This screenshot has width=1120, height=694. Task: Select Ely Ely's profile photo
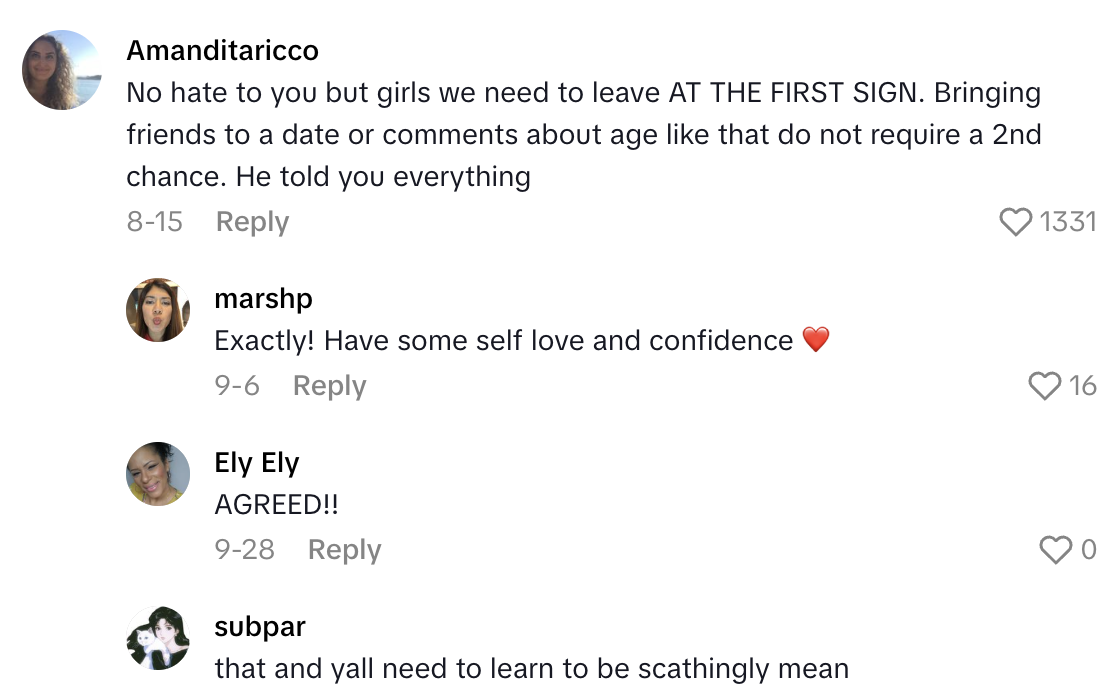pyautogui.click(x=157, y=473)
